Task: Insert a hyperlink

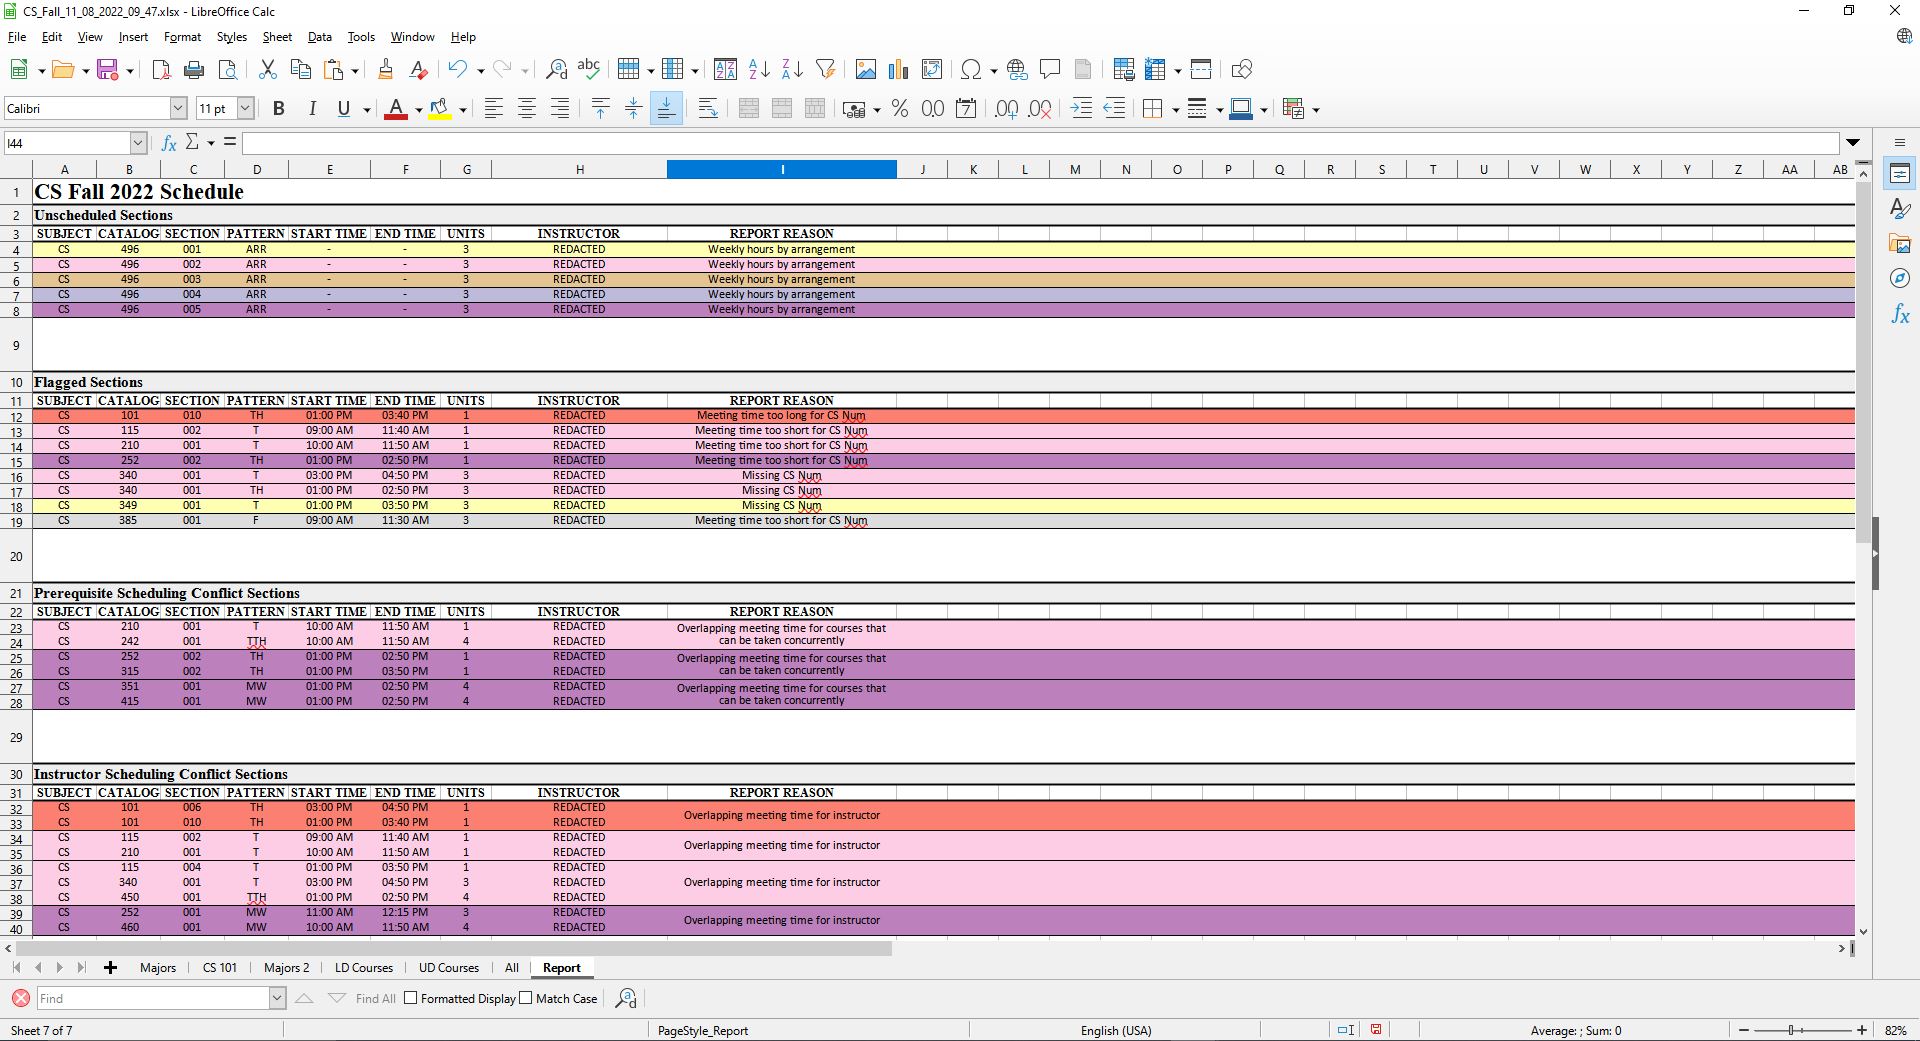Action: click(1016, 69)
